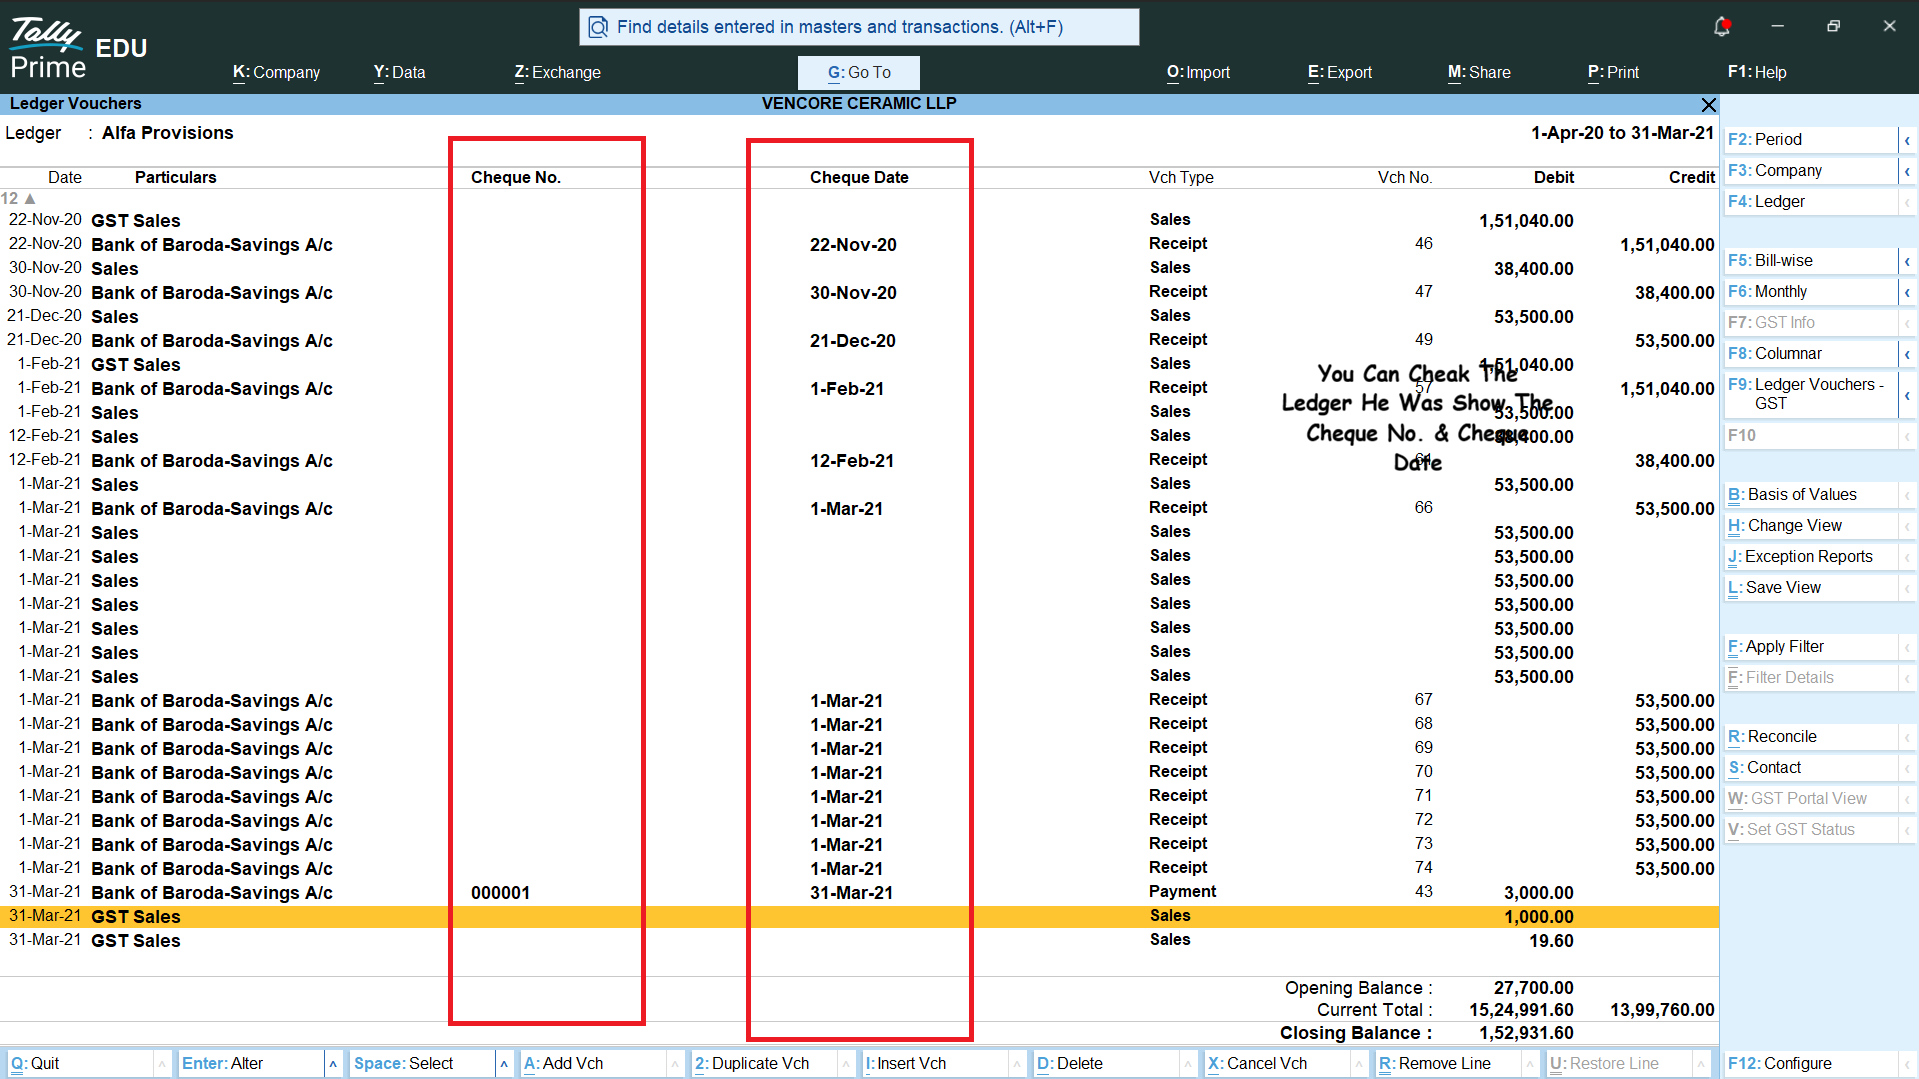Screen dimensions: 1919x1079
Task: Select 22-Nov-20 GST Sales entry
Action: (860, 220)
